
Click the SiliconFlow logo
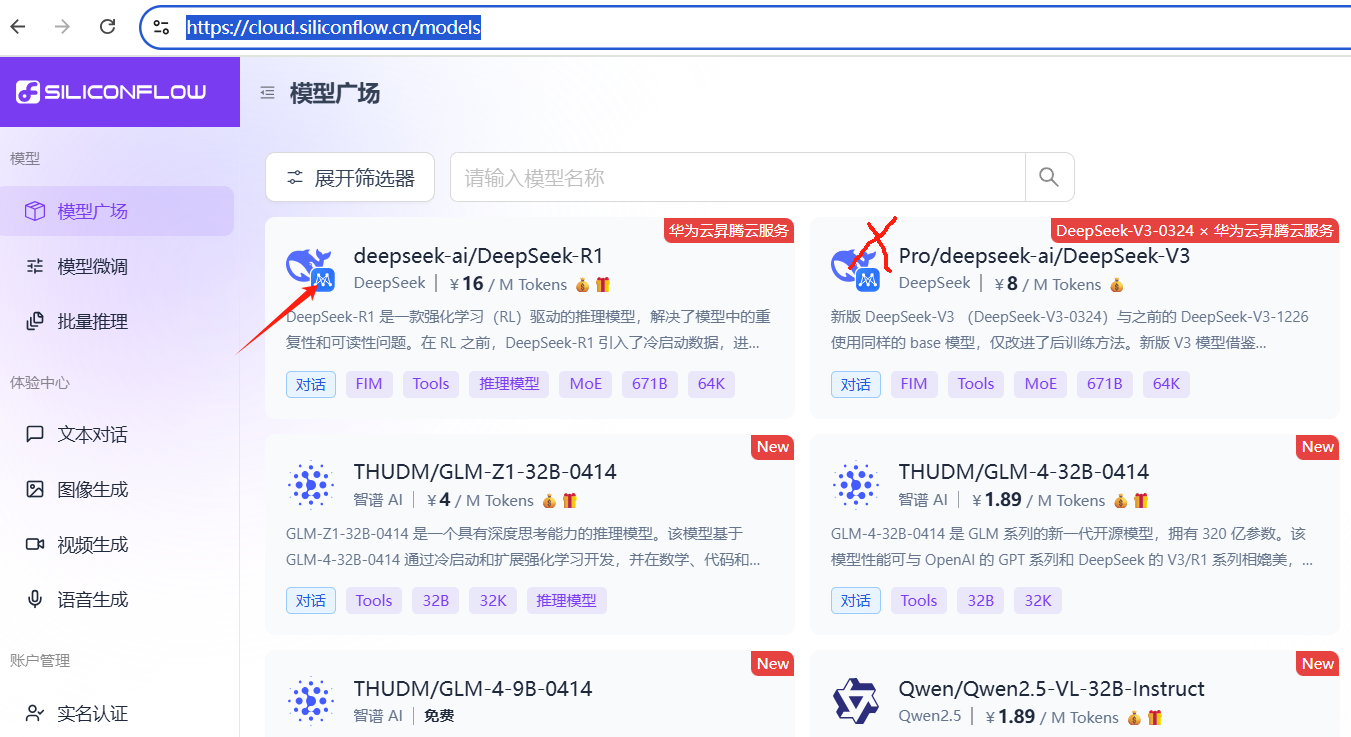point(111,92)
